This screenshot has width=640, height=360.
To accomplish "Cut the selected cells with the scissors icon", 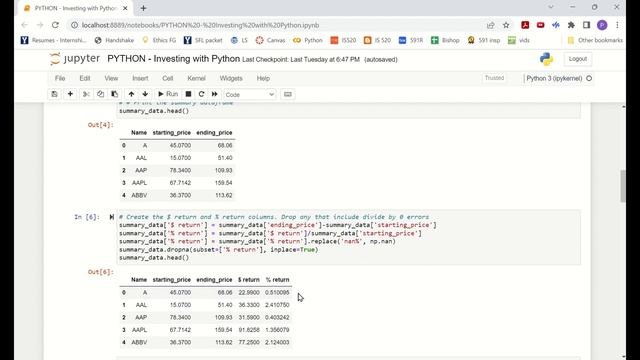I will click(86, 94).
